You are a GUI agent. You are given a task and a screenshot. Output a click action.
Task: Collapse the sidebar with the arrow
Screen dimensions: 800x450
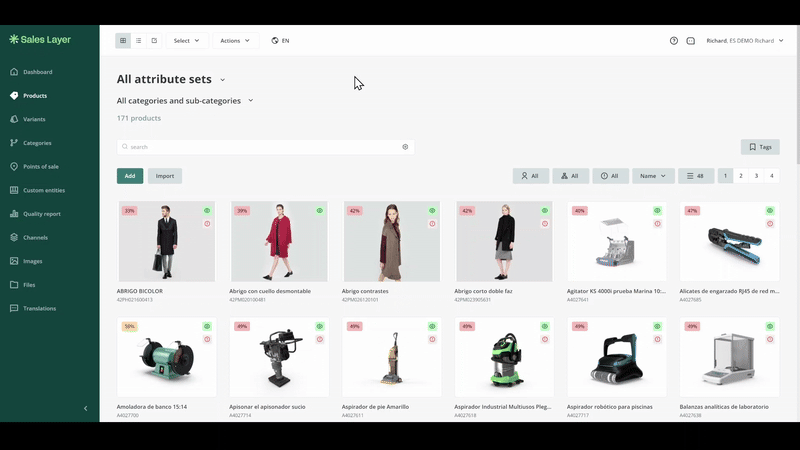click(x=85, y=408)
